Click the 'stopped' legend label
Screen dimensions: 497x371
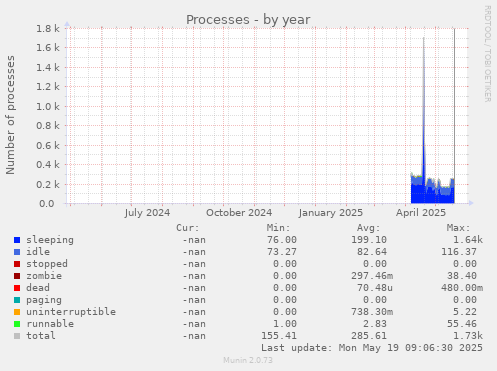pyautogui.click(x=47, y=264)
